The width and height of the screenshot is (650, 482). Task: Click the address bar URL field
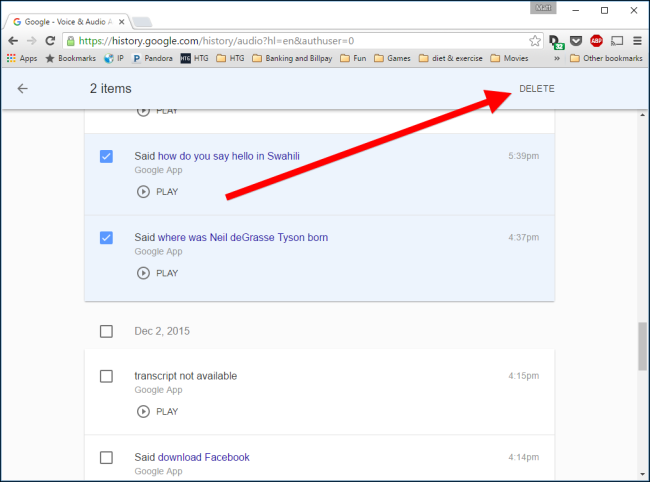(303, 41)
